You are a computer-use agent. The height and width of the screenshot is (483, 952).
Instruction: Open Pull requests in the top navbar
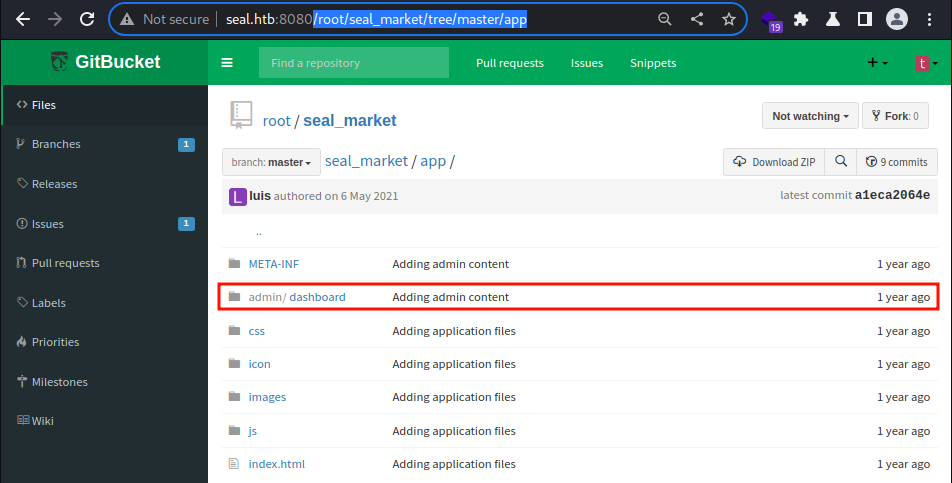click(509, 63)
